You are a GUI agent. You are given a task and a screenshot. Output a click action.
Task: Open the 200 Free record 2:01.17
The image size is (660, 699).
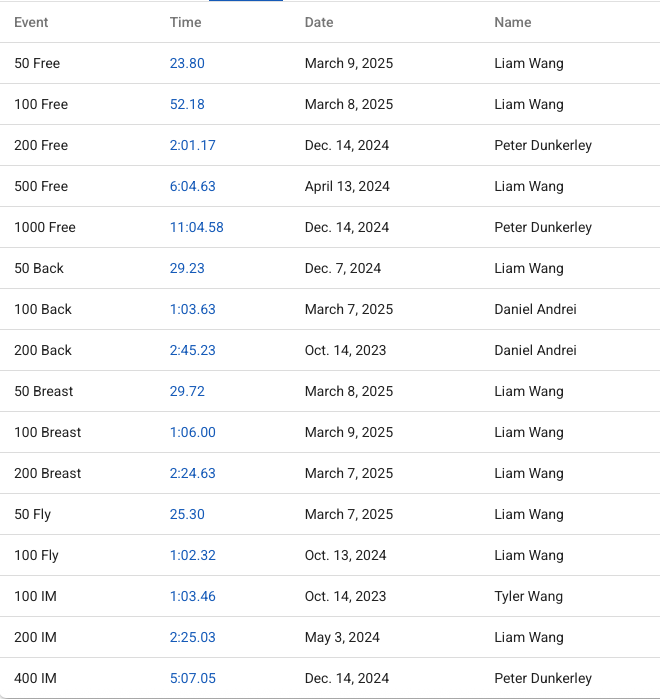coord(192,145)
